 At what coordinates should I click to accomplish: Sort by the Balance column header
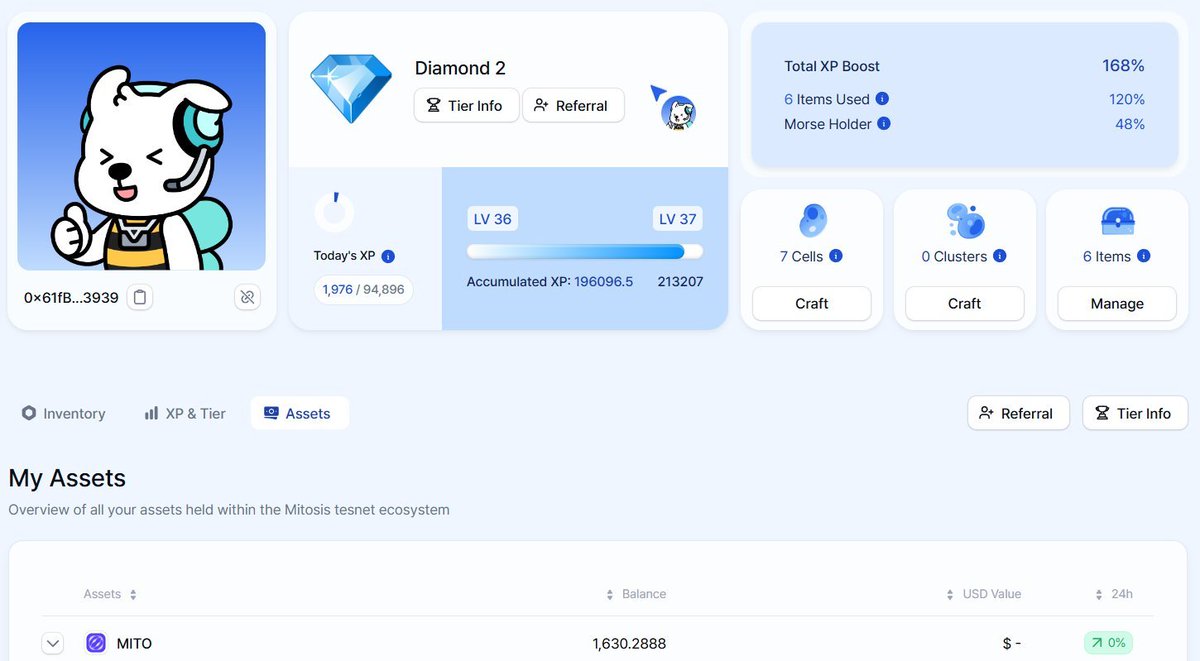click(636, 594)
